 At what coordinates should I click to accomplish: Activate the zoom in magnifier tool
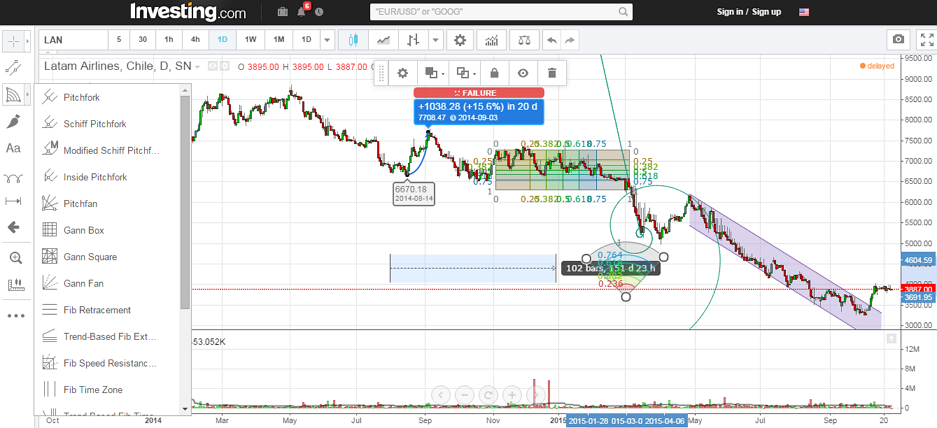coord(16,258)
